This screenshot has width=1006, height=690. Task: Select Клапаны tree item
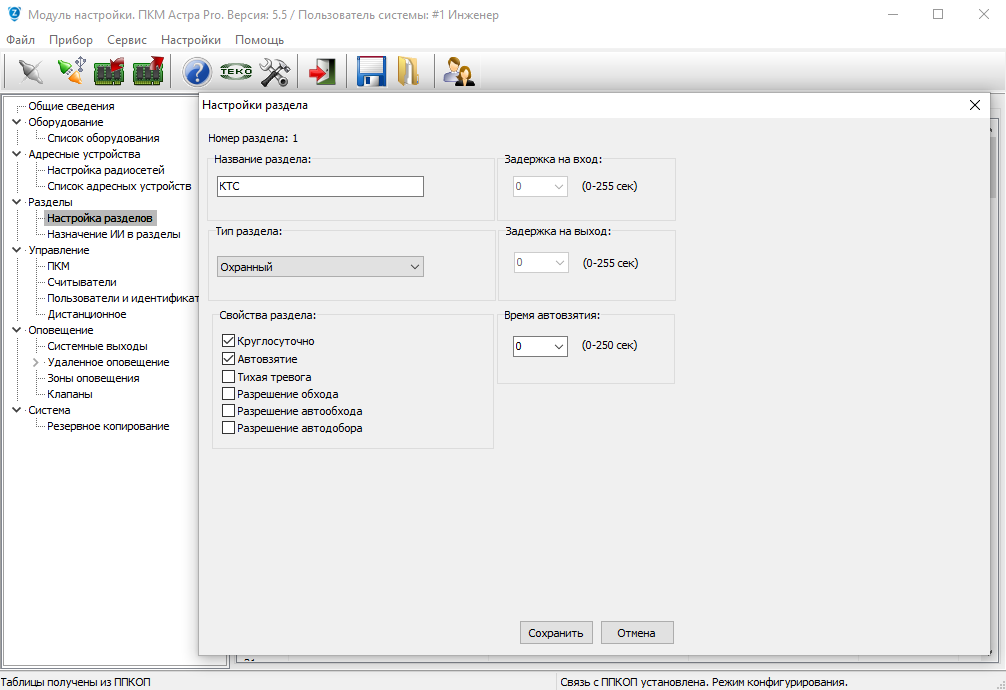70,394
